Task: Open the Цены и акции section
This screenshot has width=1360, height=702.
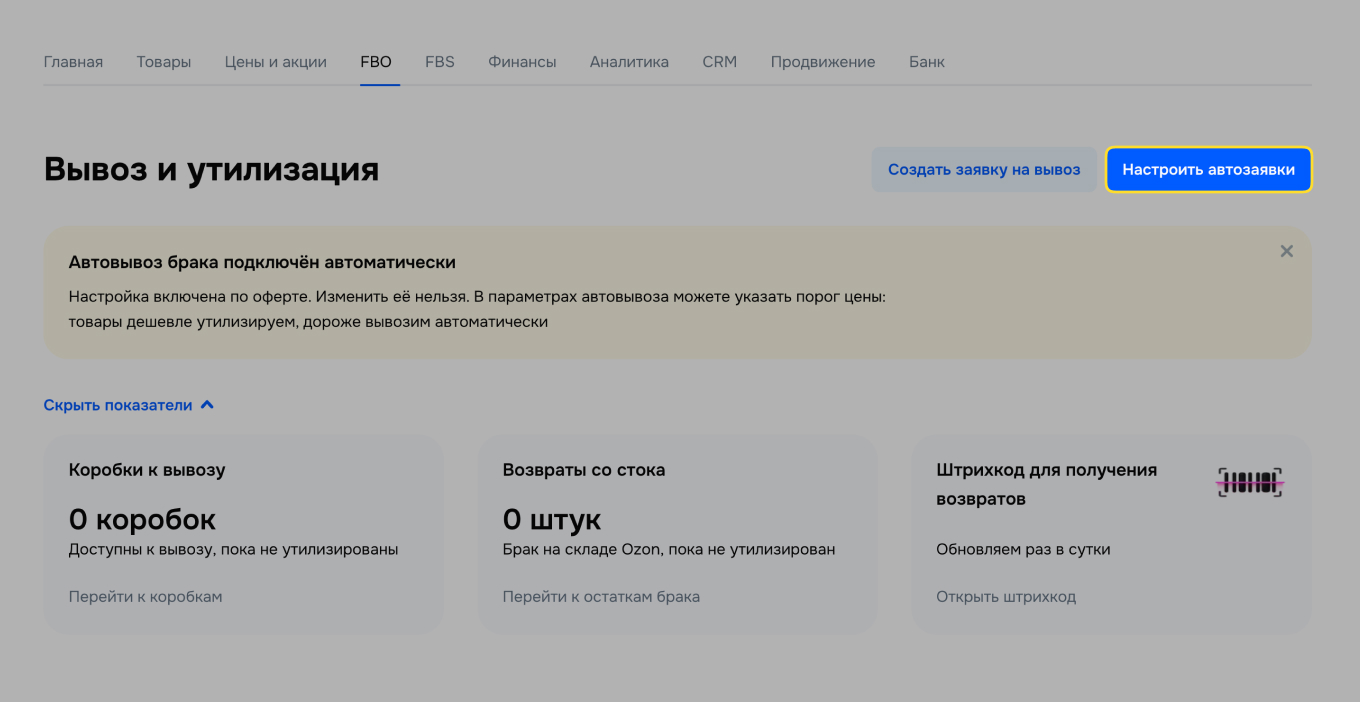Action: 275,61
